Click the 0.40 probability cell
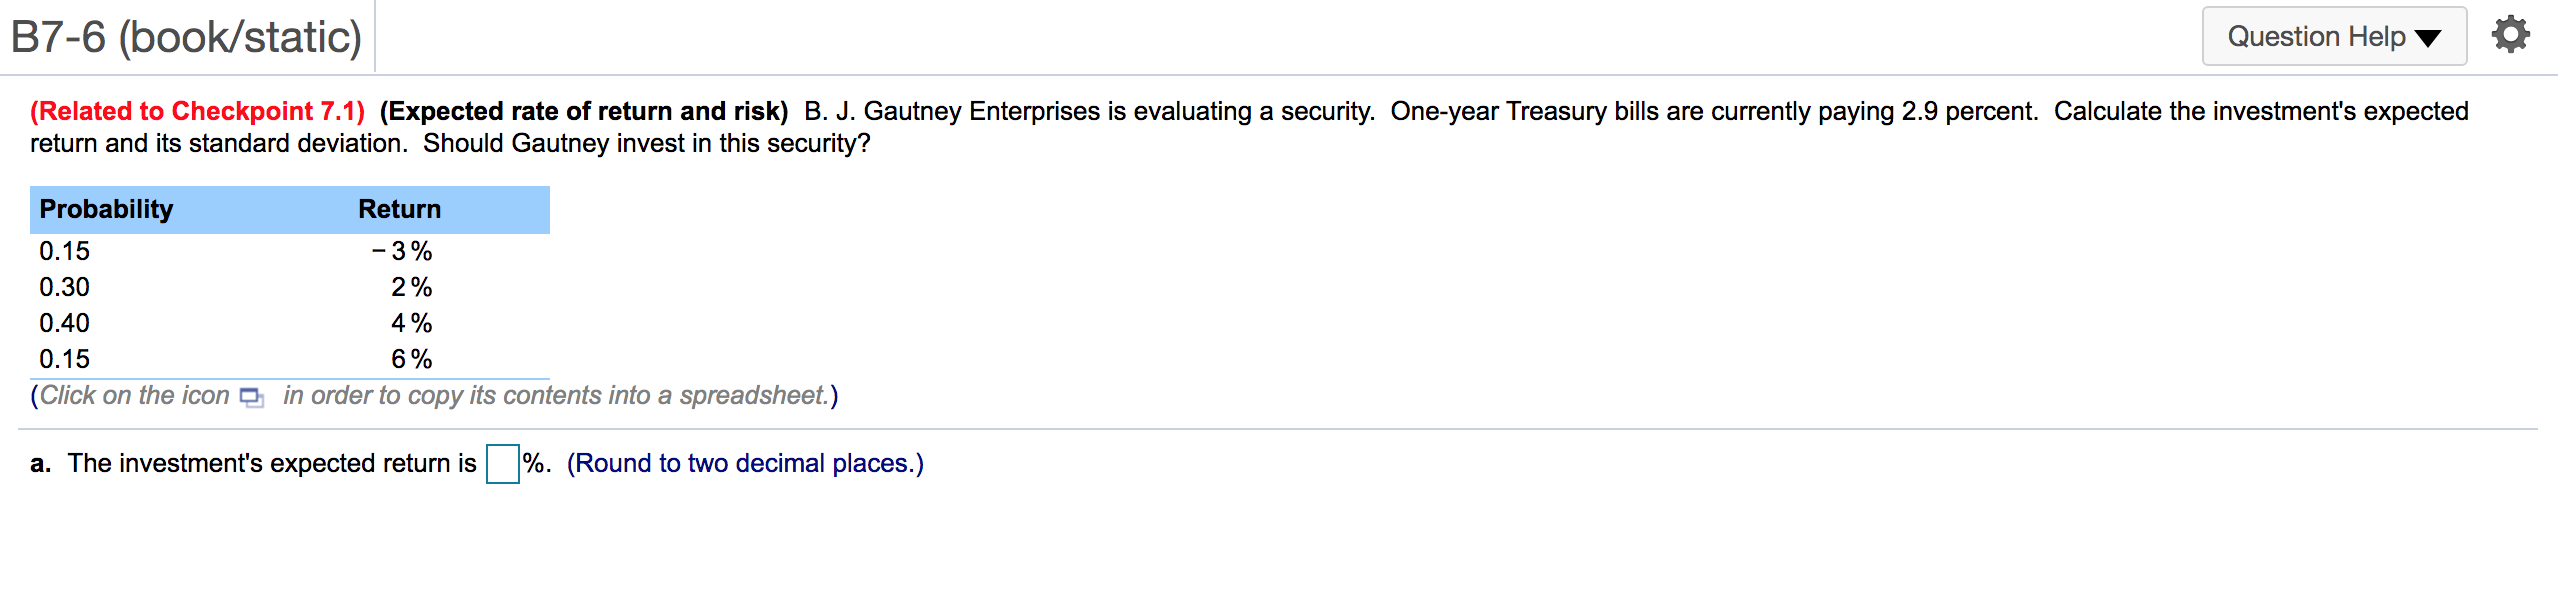 64,323
